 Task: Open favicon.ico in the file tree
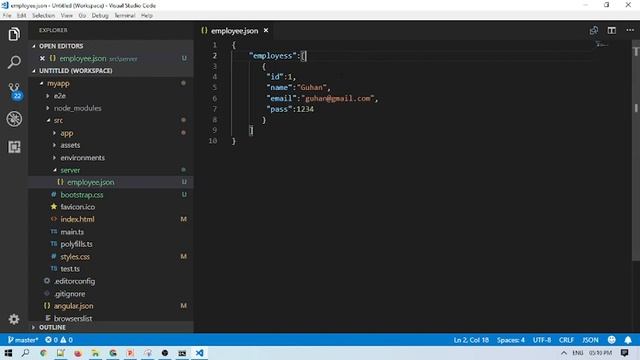click(x=78, y=207)
